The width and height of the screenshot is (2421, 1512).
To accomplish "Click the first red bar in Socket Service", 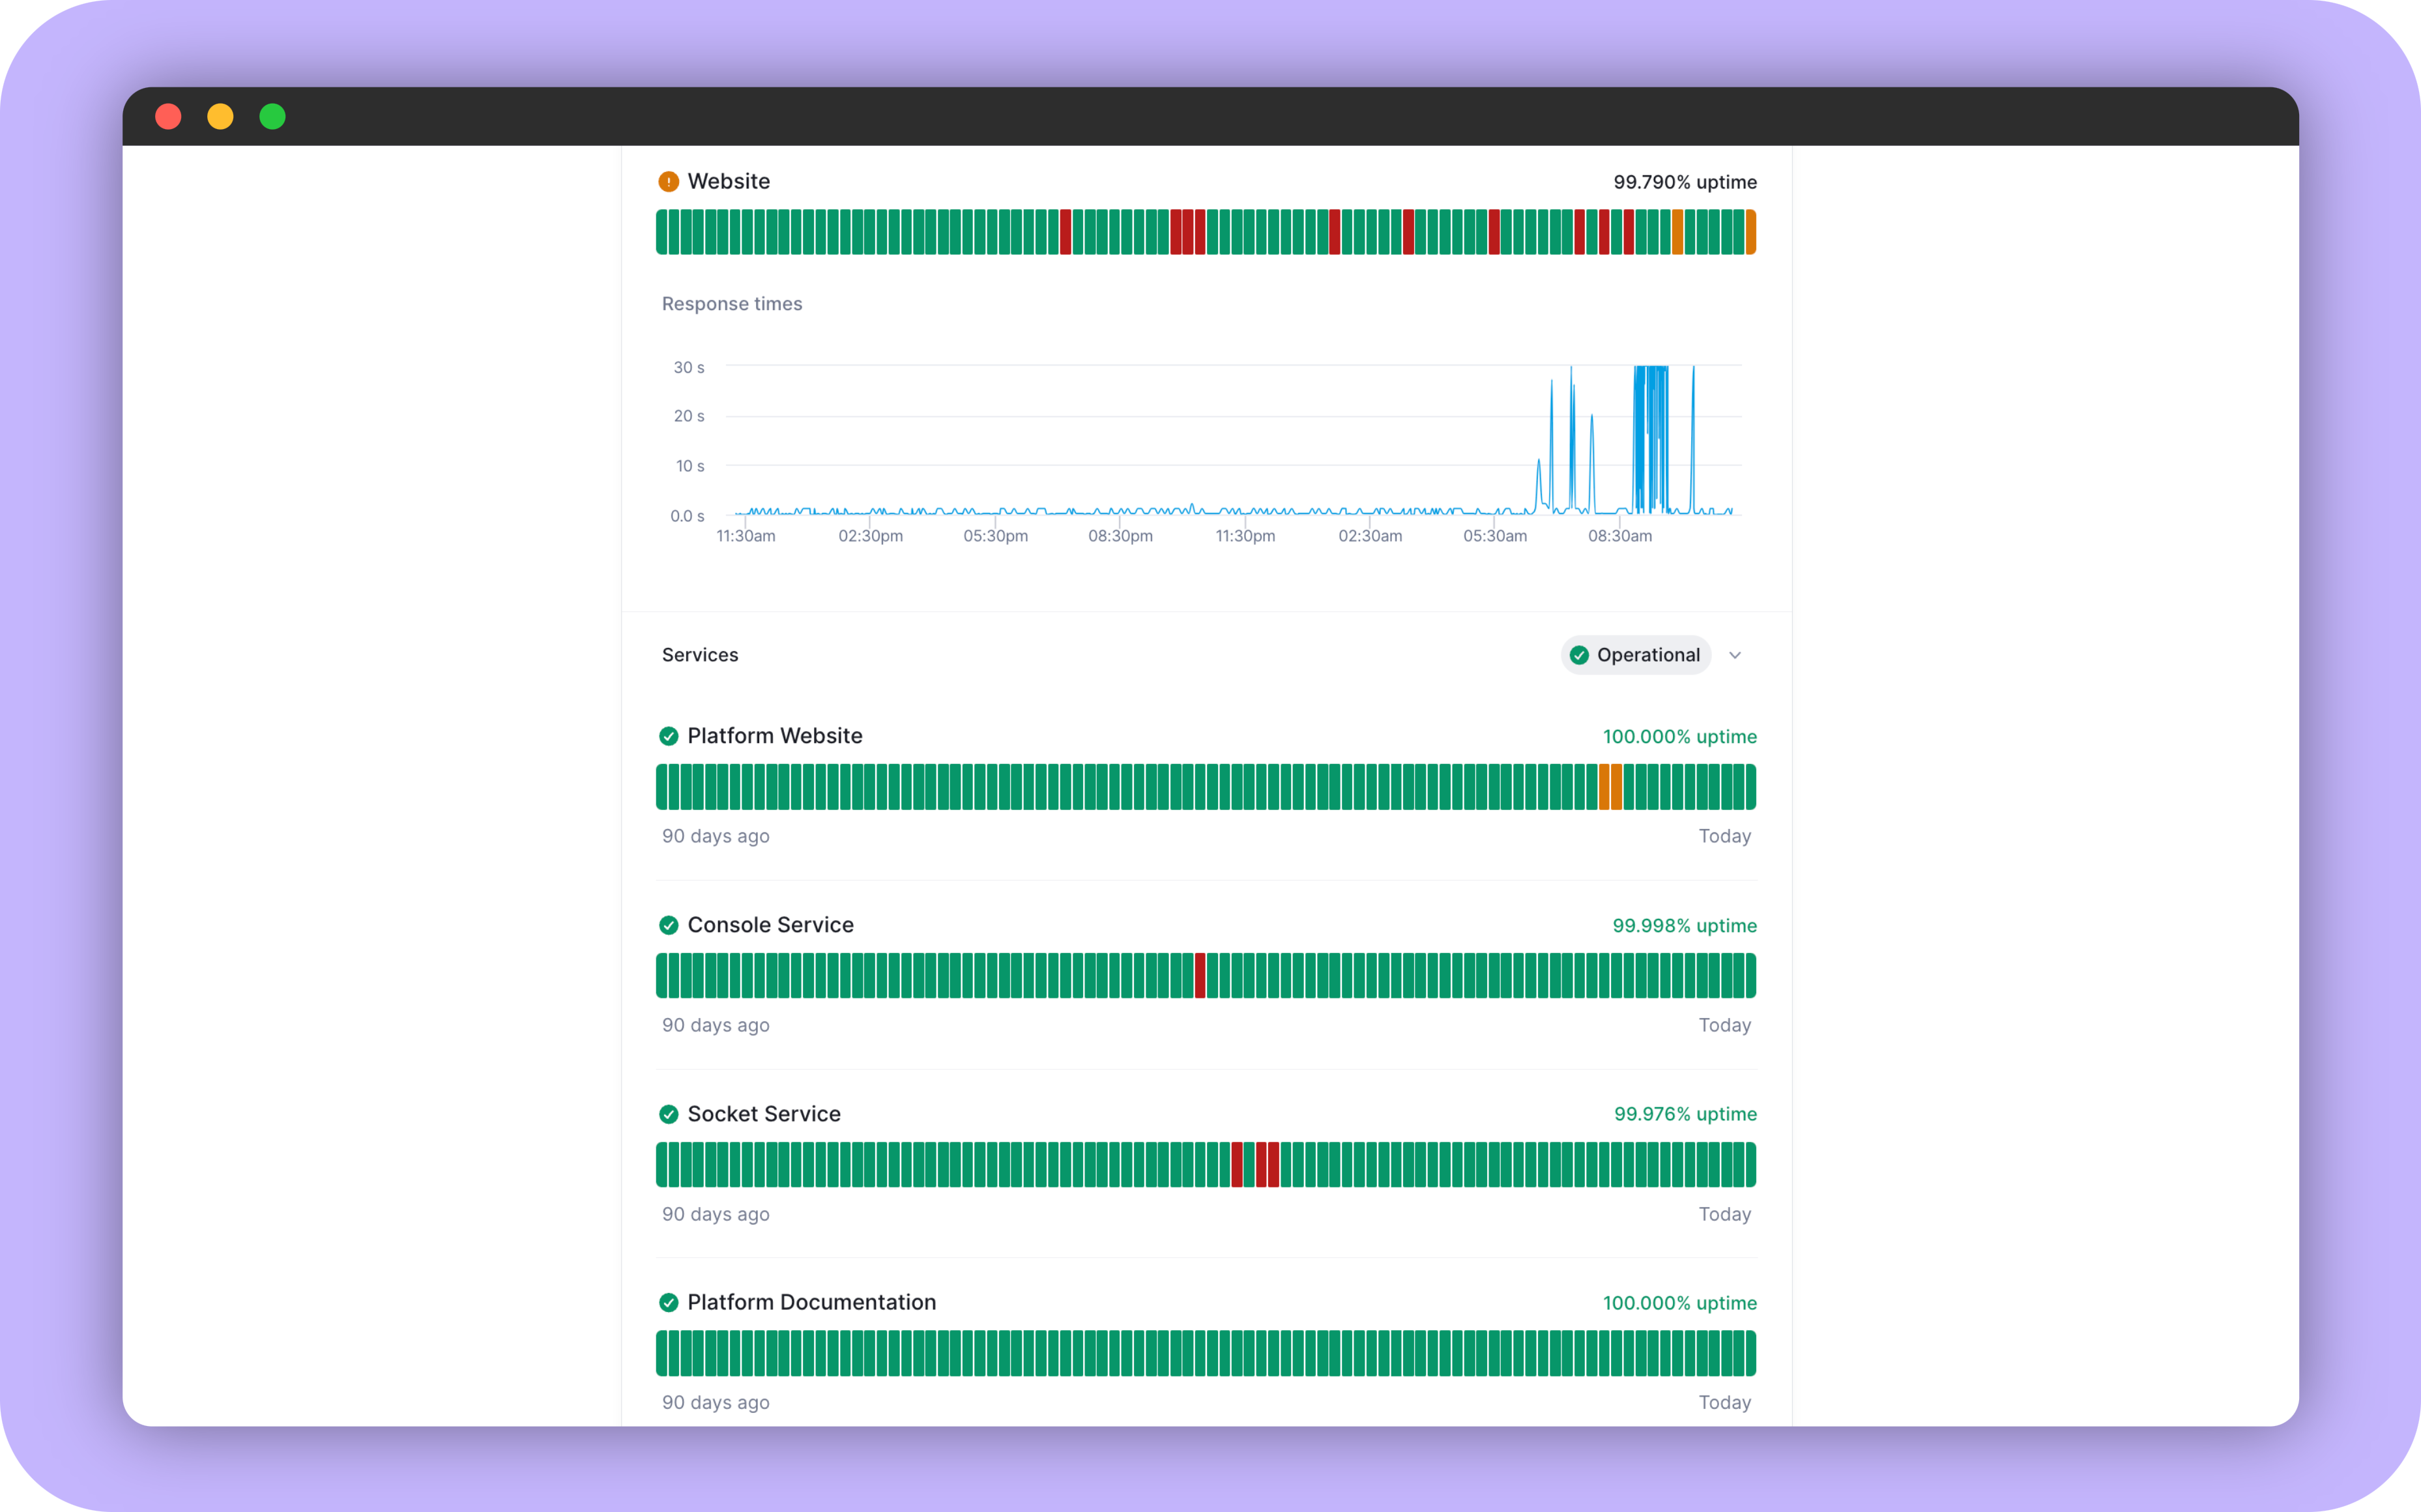I will pyautogui.click(x=1237, y=1164).
